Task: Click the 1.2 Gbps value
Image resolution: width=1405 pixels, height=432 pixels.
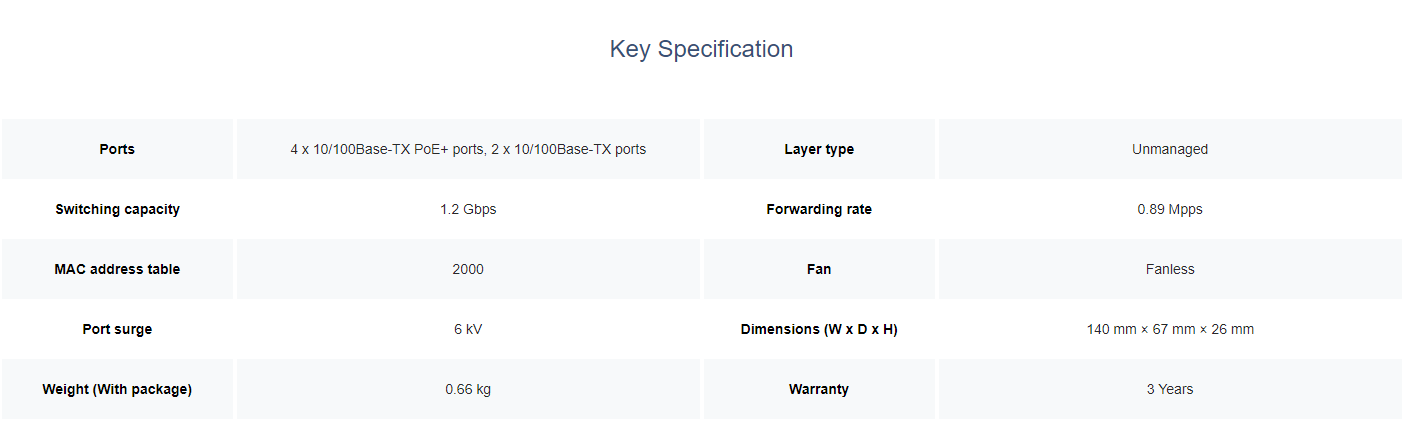Action: coord(468,209)
